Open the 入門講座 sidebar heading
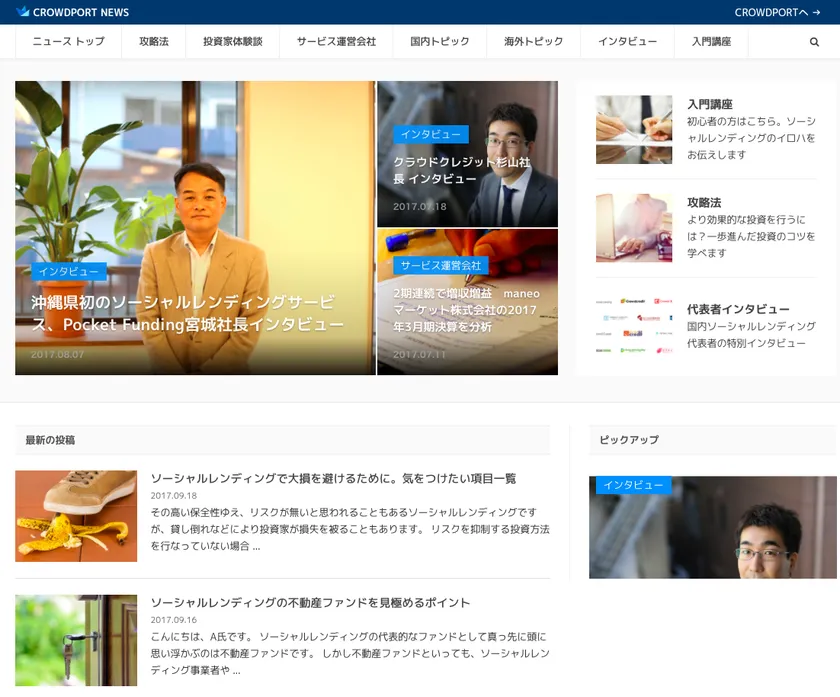 point(710,104)
